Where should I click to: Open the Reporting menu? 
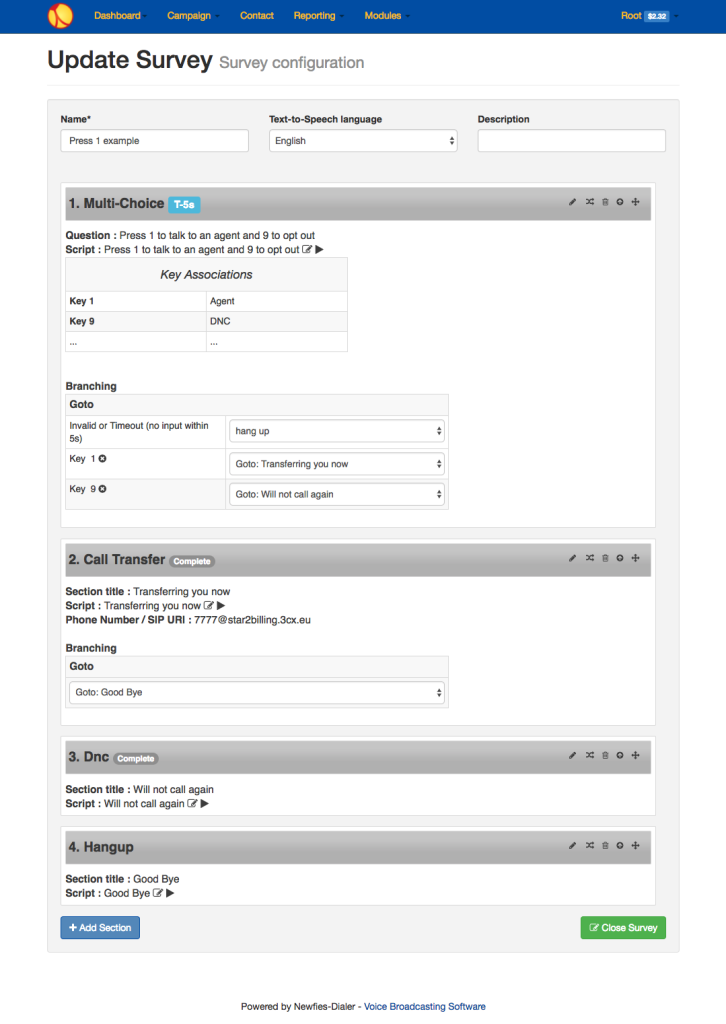tap(317, 16)
